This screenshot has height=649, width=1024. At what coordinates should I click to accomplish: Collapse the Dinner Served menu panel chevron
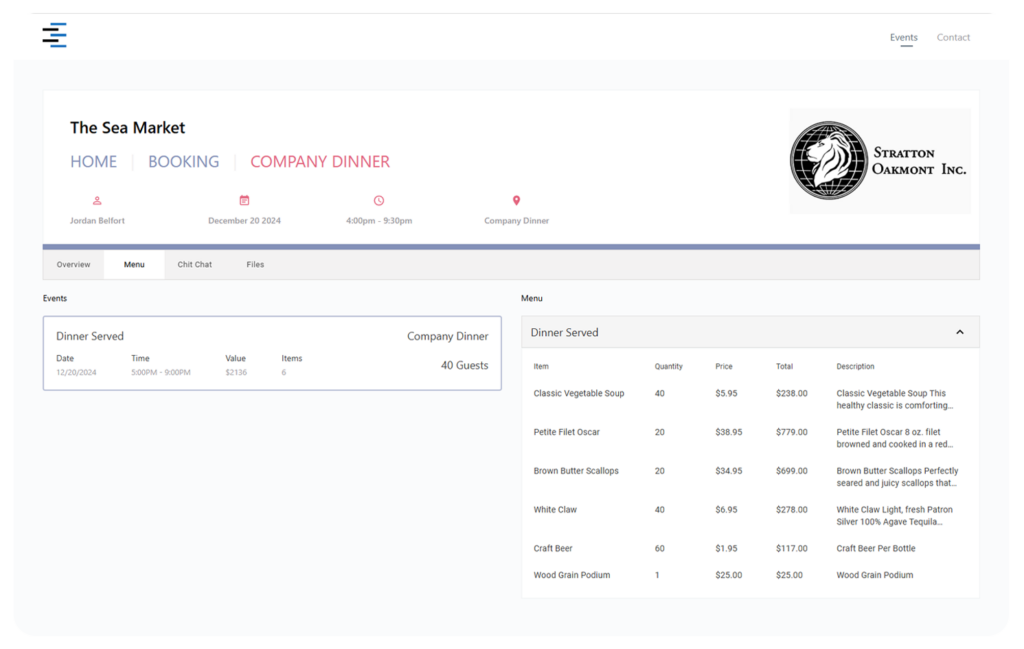[x=959, y=332]
